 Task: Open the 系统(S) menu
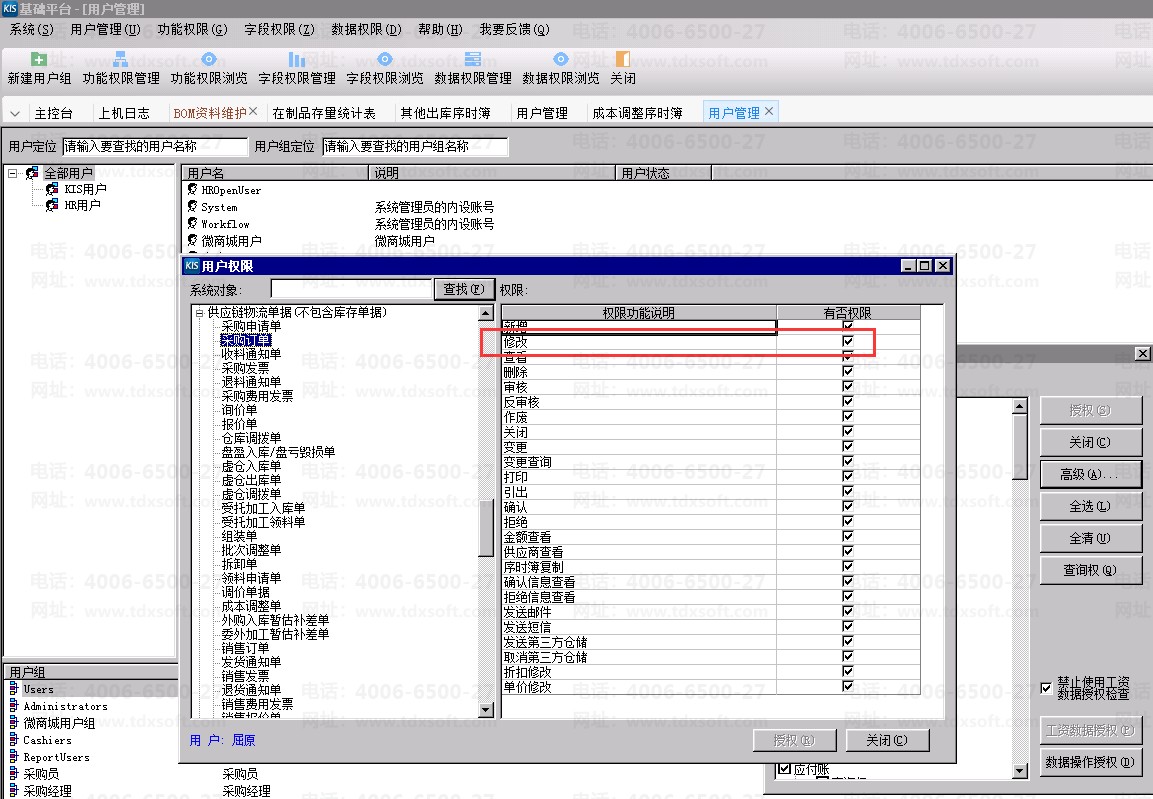(x=32, y=29)
